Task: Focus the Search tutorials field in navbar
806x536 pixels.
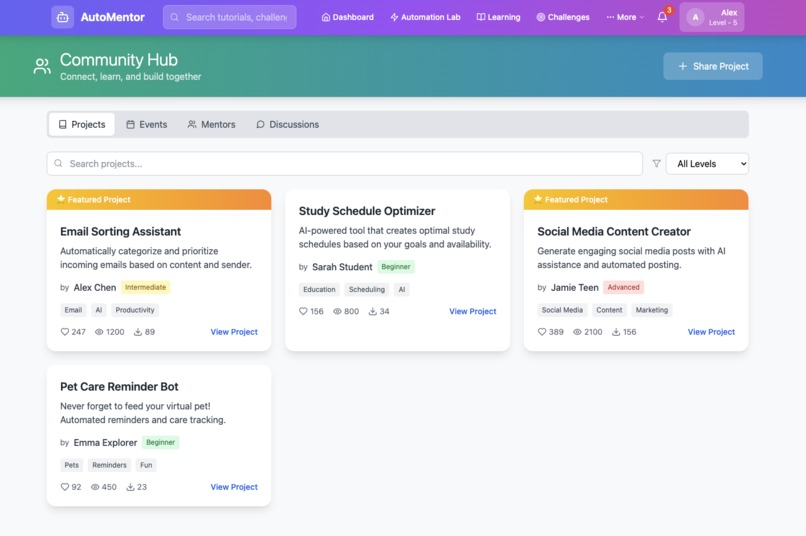Action: coord(230,17)
